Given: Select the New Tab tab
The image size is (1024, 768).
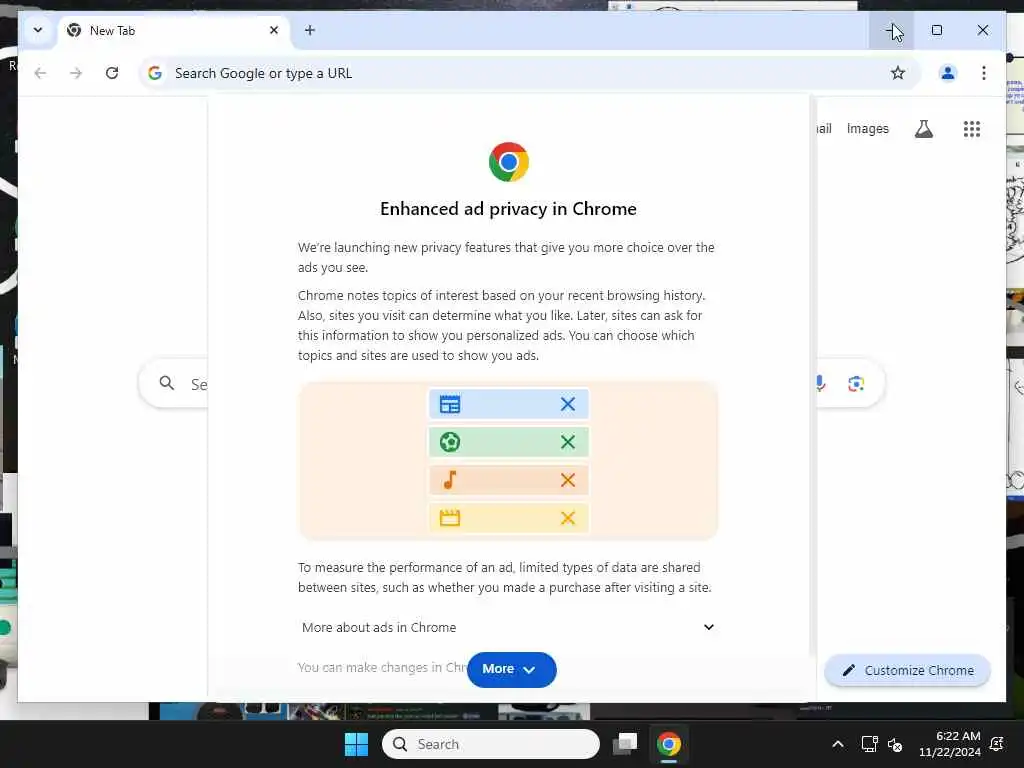Looking at the screenshot, I should 173,31.
